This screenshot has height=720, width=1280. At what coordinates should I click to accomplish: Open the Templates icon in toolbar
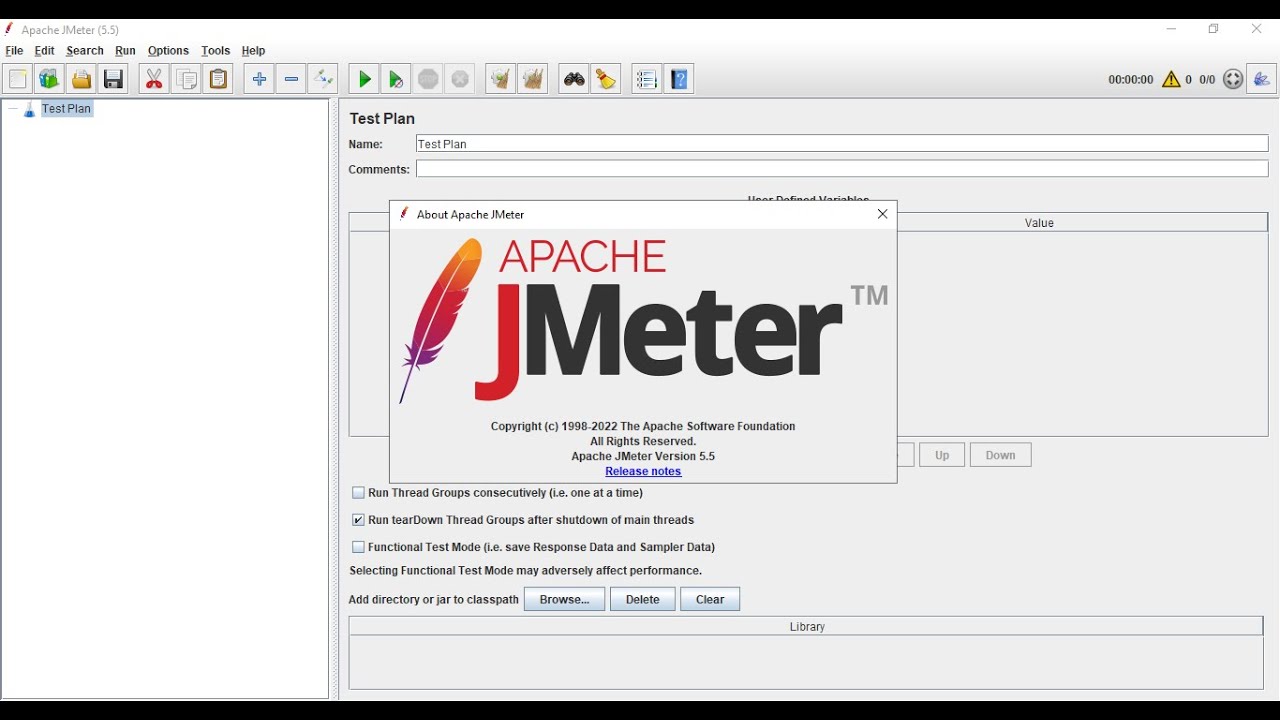[x=49, y=79]
